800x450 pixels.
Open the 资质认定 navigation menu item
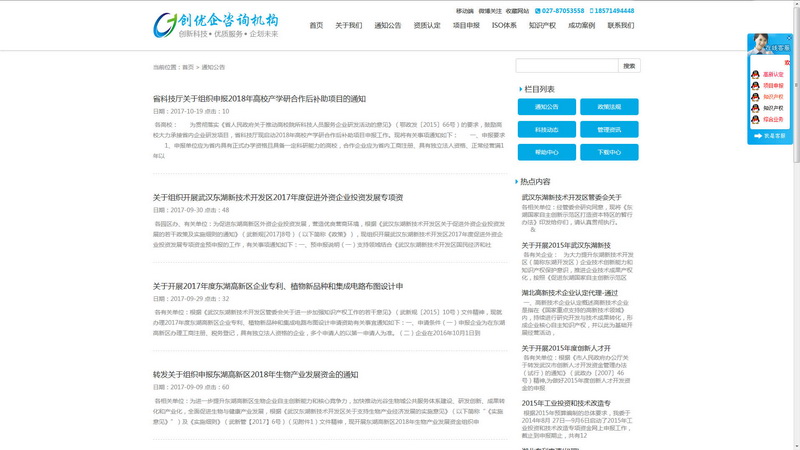click(x=427, y=25)
